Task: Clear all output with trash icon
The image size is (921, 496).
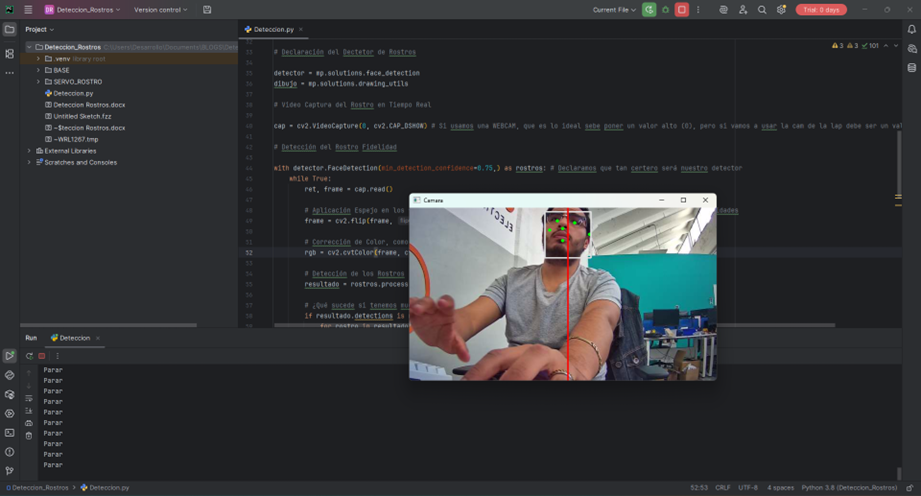Action: pos(29,435)
